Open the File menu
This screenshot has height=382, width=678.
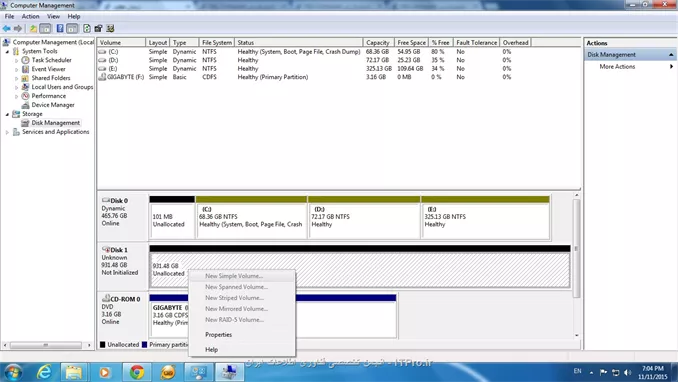10,16
